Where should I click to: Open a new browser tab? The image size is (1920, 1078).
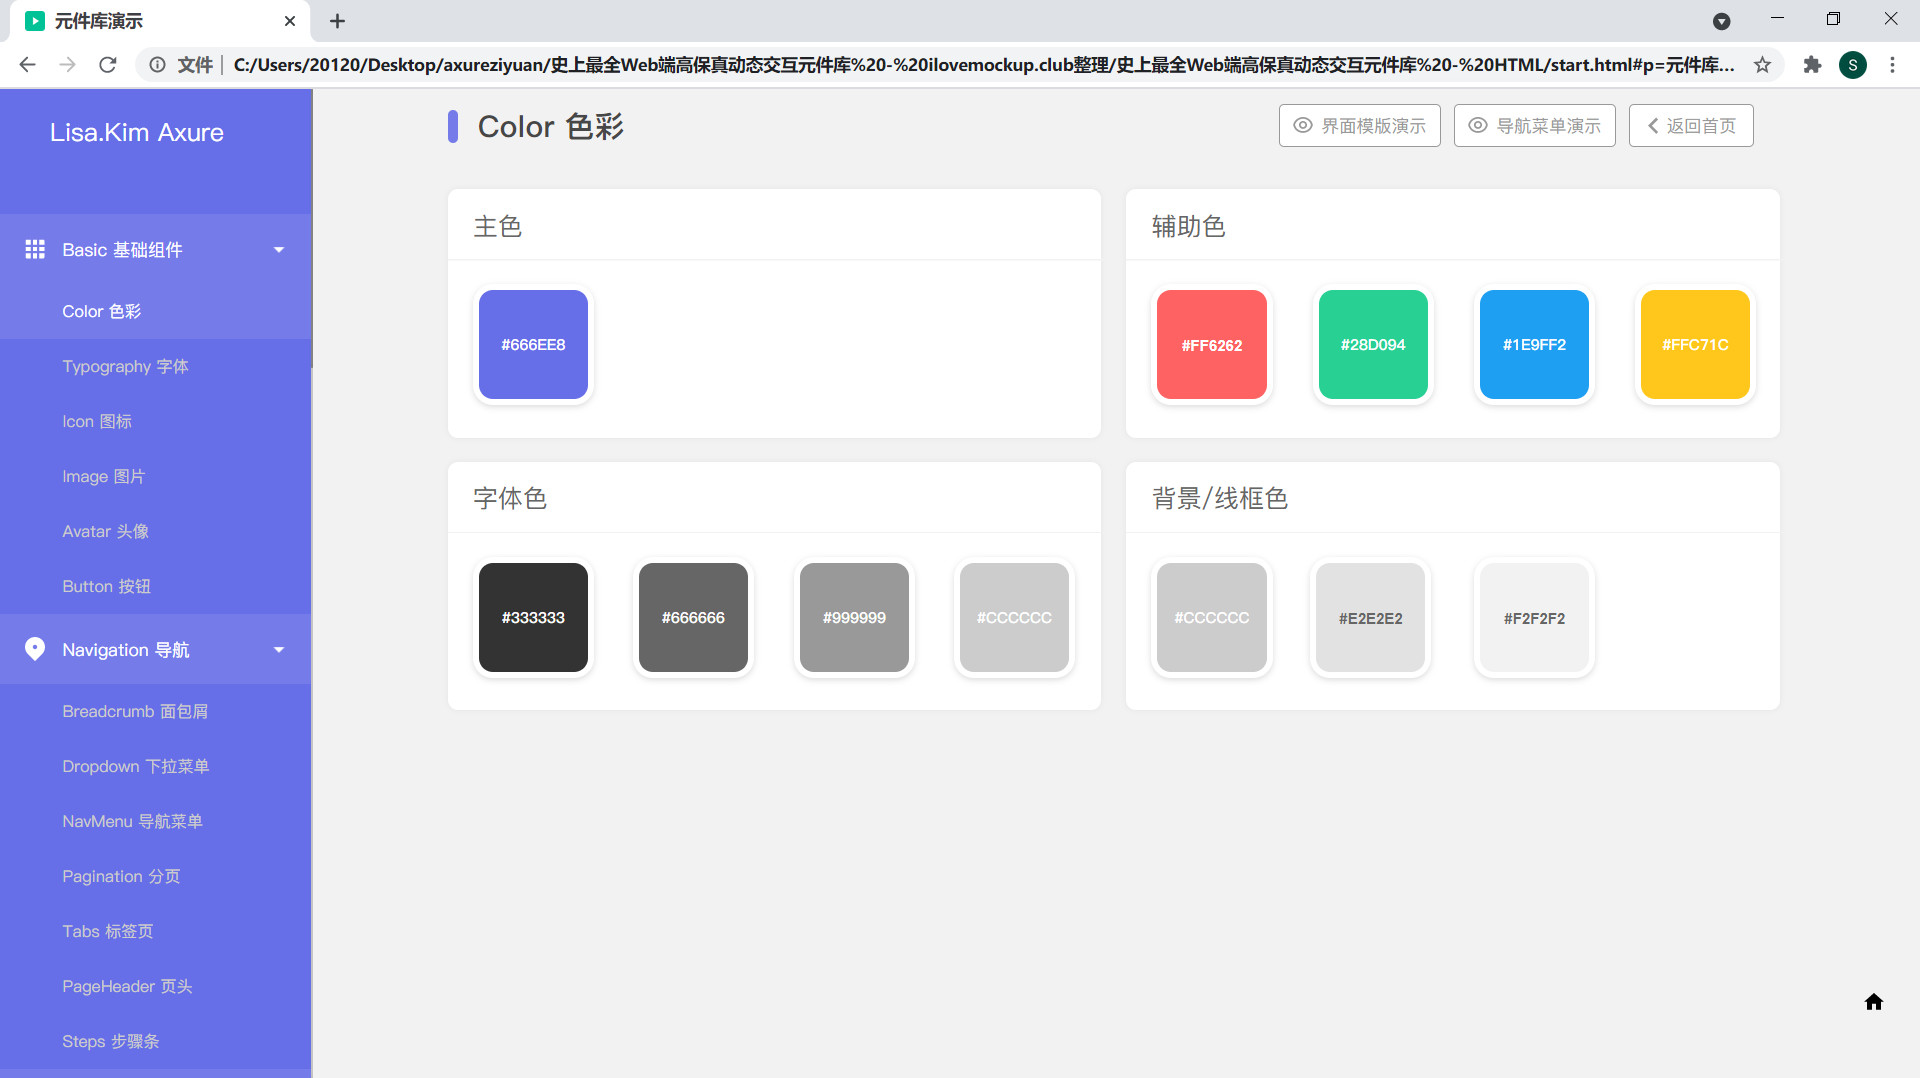[x=338, y=21]
